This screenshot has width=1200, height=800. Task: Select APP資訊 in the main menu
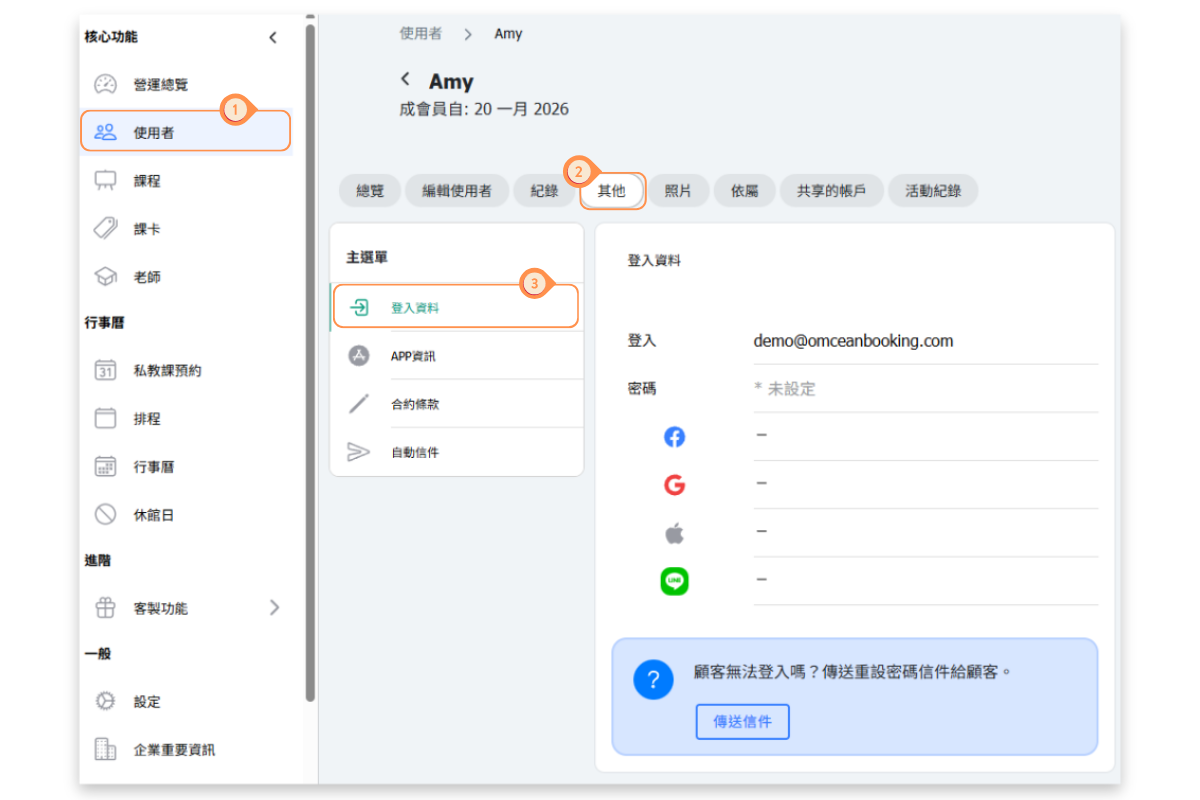point(414,356)
